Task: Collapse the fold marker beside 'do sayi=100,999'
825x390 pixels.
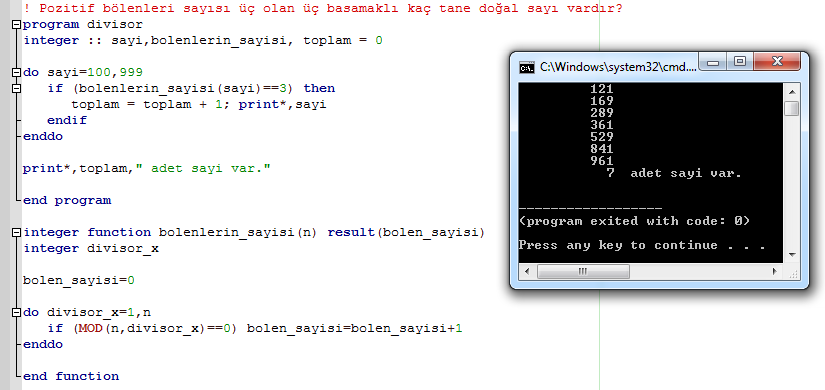Action: [17, 73]
